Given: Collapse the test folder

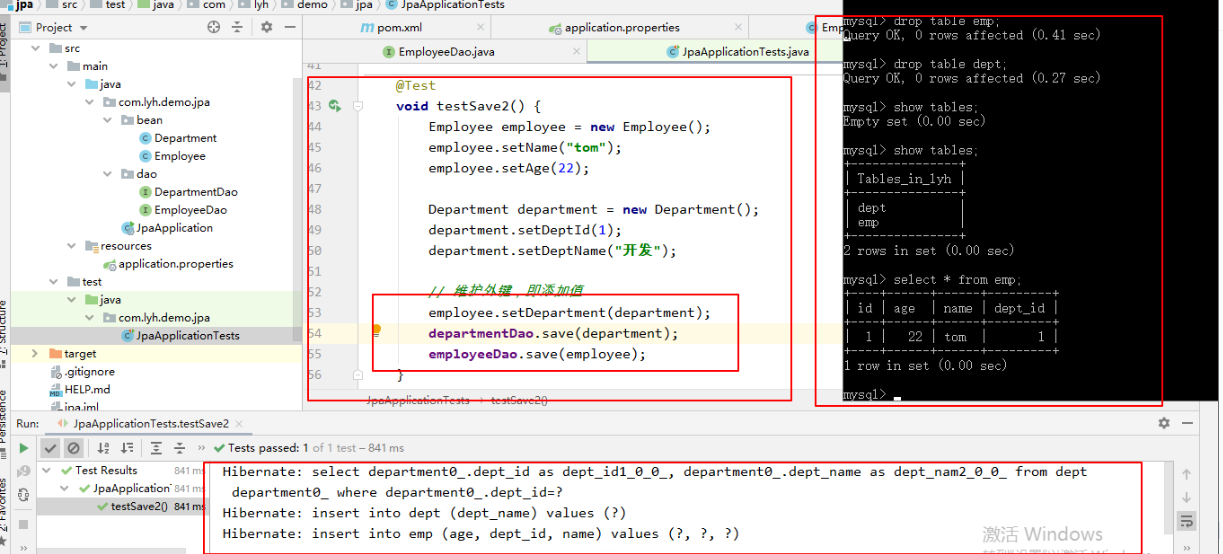Looking at the screenshot, I should point(54,282).
